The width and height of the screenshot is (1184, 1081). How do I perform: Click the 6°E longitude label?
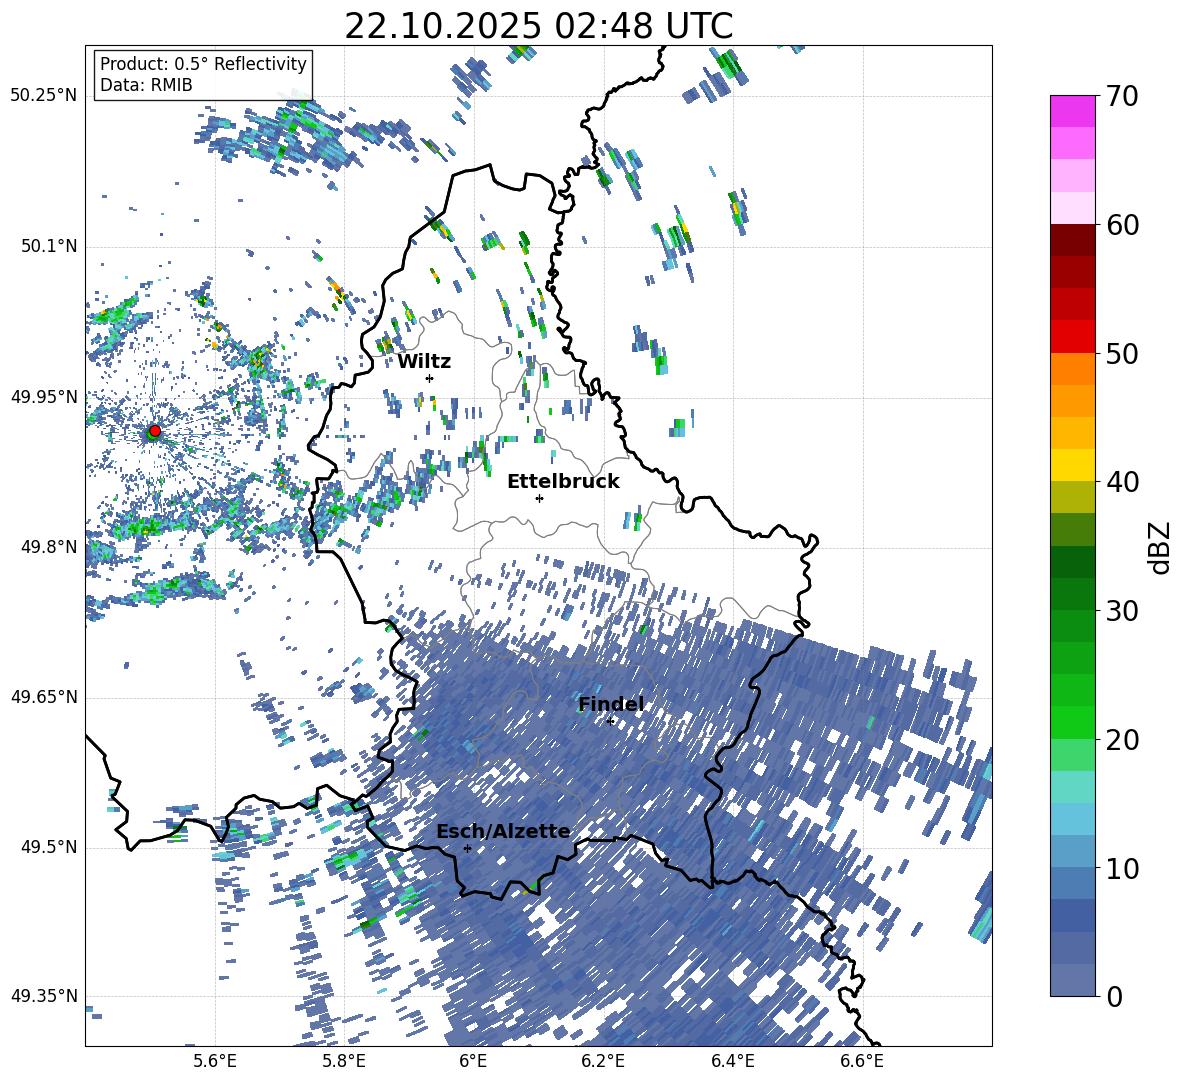[473, 1061]
